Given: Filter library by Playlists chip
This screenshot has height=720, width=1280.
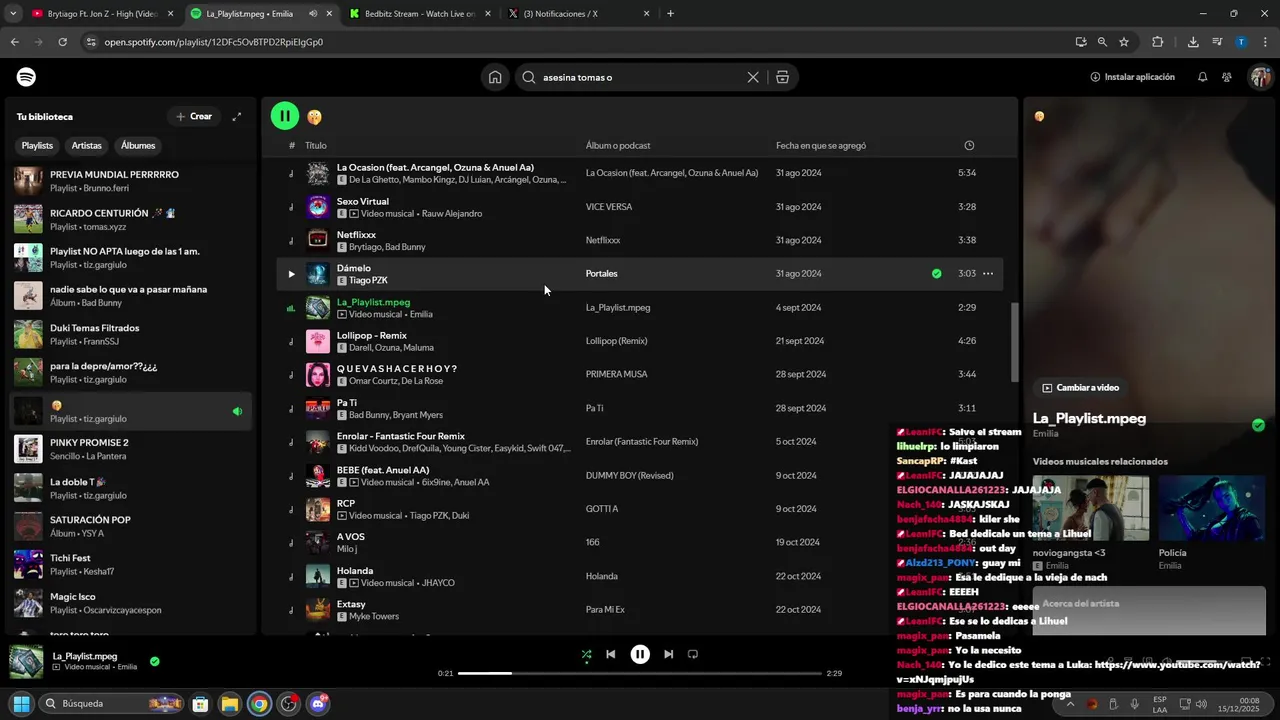Looking at the screenshot, I should [37, 145].
